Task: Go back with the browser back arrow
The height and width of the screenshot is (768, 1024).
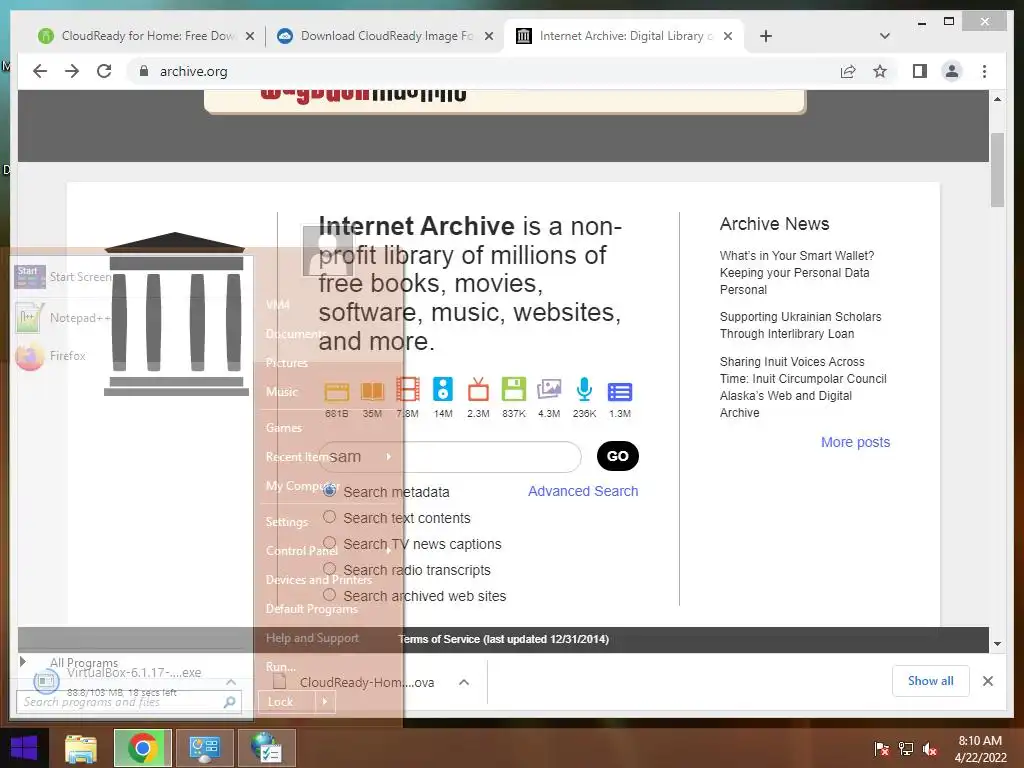Action: 40,71
